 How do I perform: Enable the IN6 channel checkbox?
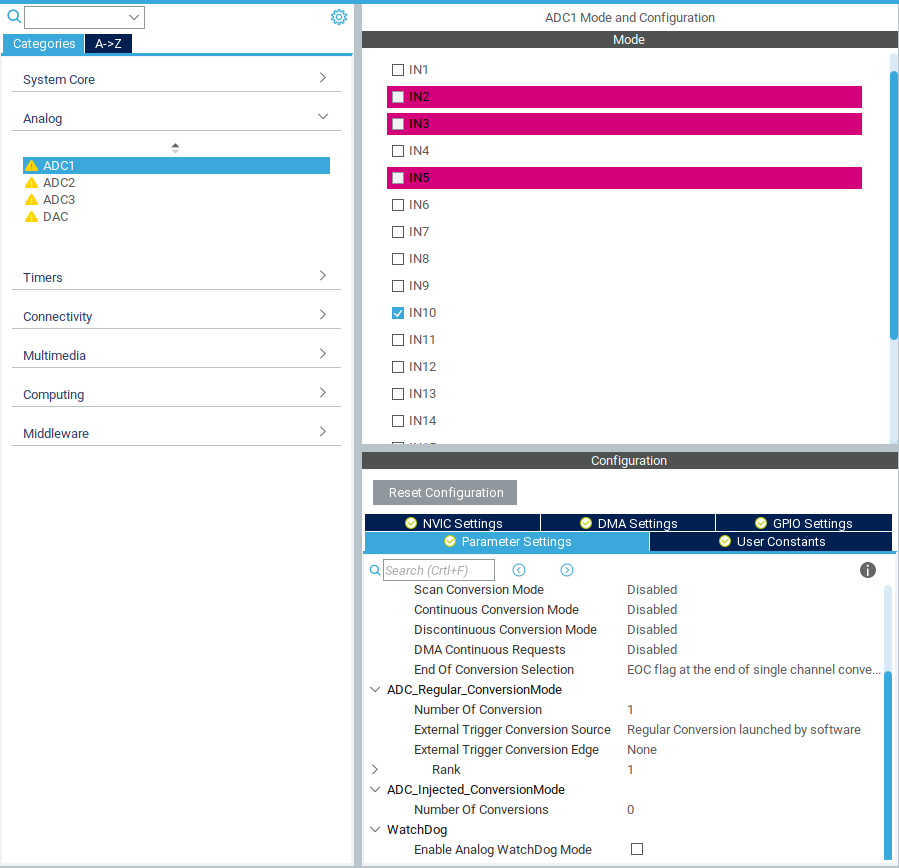pos(398,205)
